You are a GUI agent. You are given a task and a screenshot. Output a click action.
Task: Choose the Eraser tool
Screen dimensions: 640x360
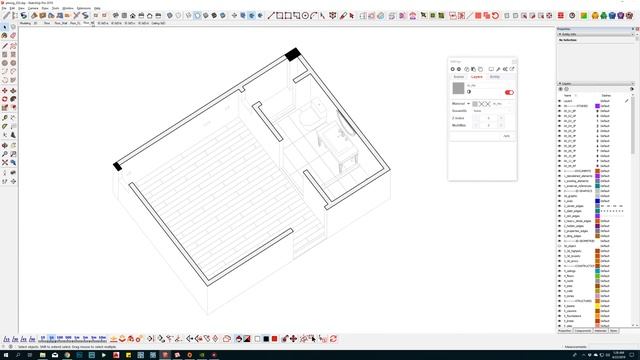click(13, 36)
